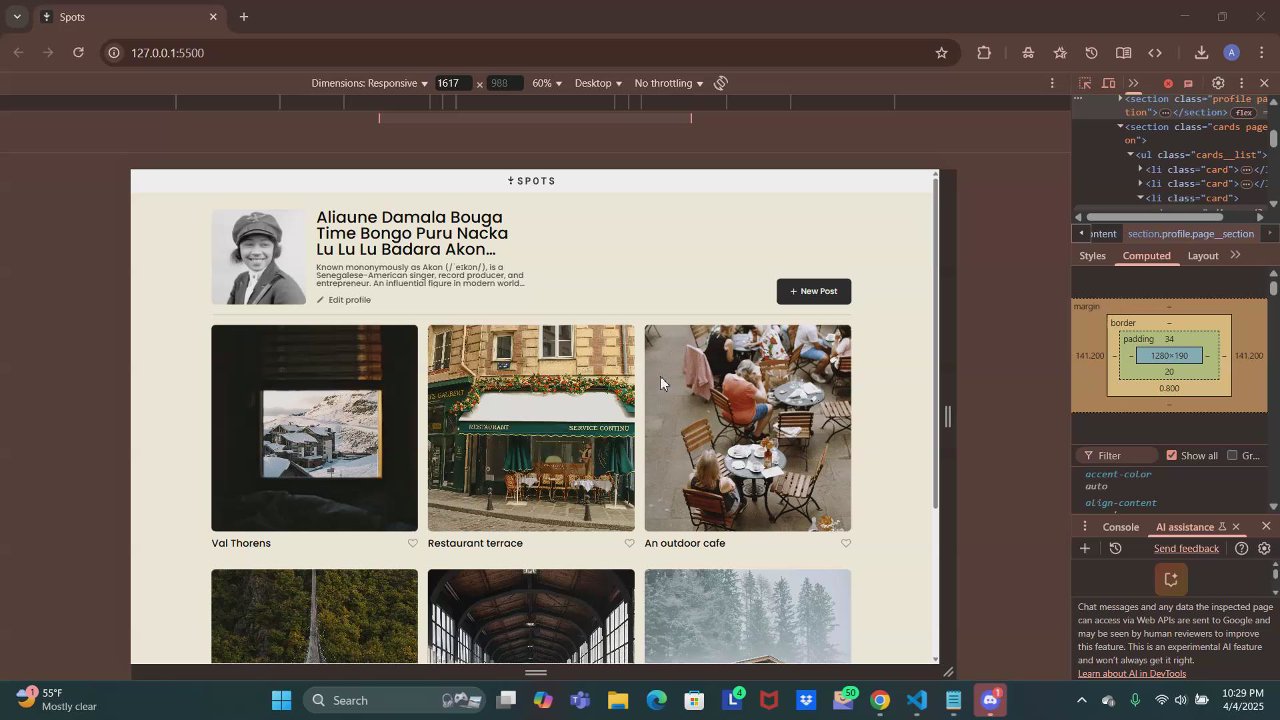Click the New Post button
The image size is (1280, 720).
(x=814, y=291)
